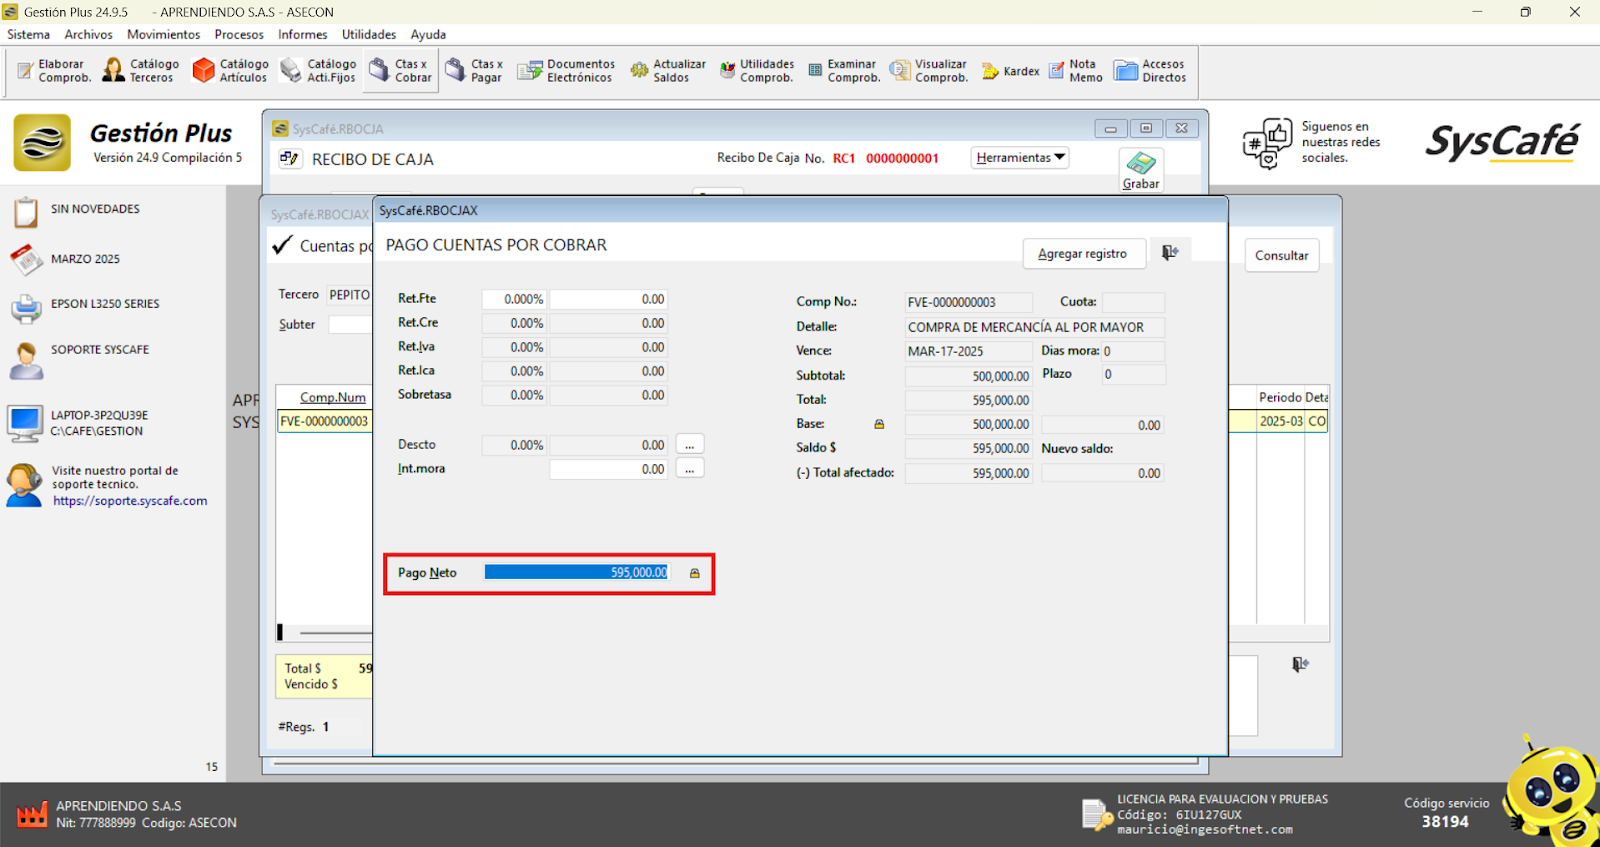
Task: Open the Movimientos menu
Action: 163,34
